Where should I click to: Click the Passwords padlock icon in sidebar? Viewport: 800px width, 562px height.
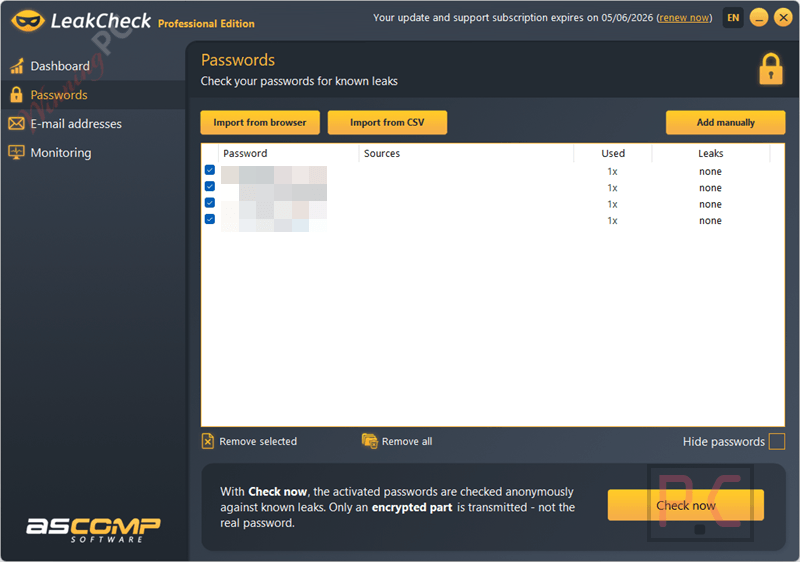tap(16, 94)
